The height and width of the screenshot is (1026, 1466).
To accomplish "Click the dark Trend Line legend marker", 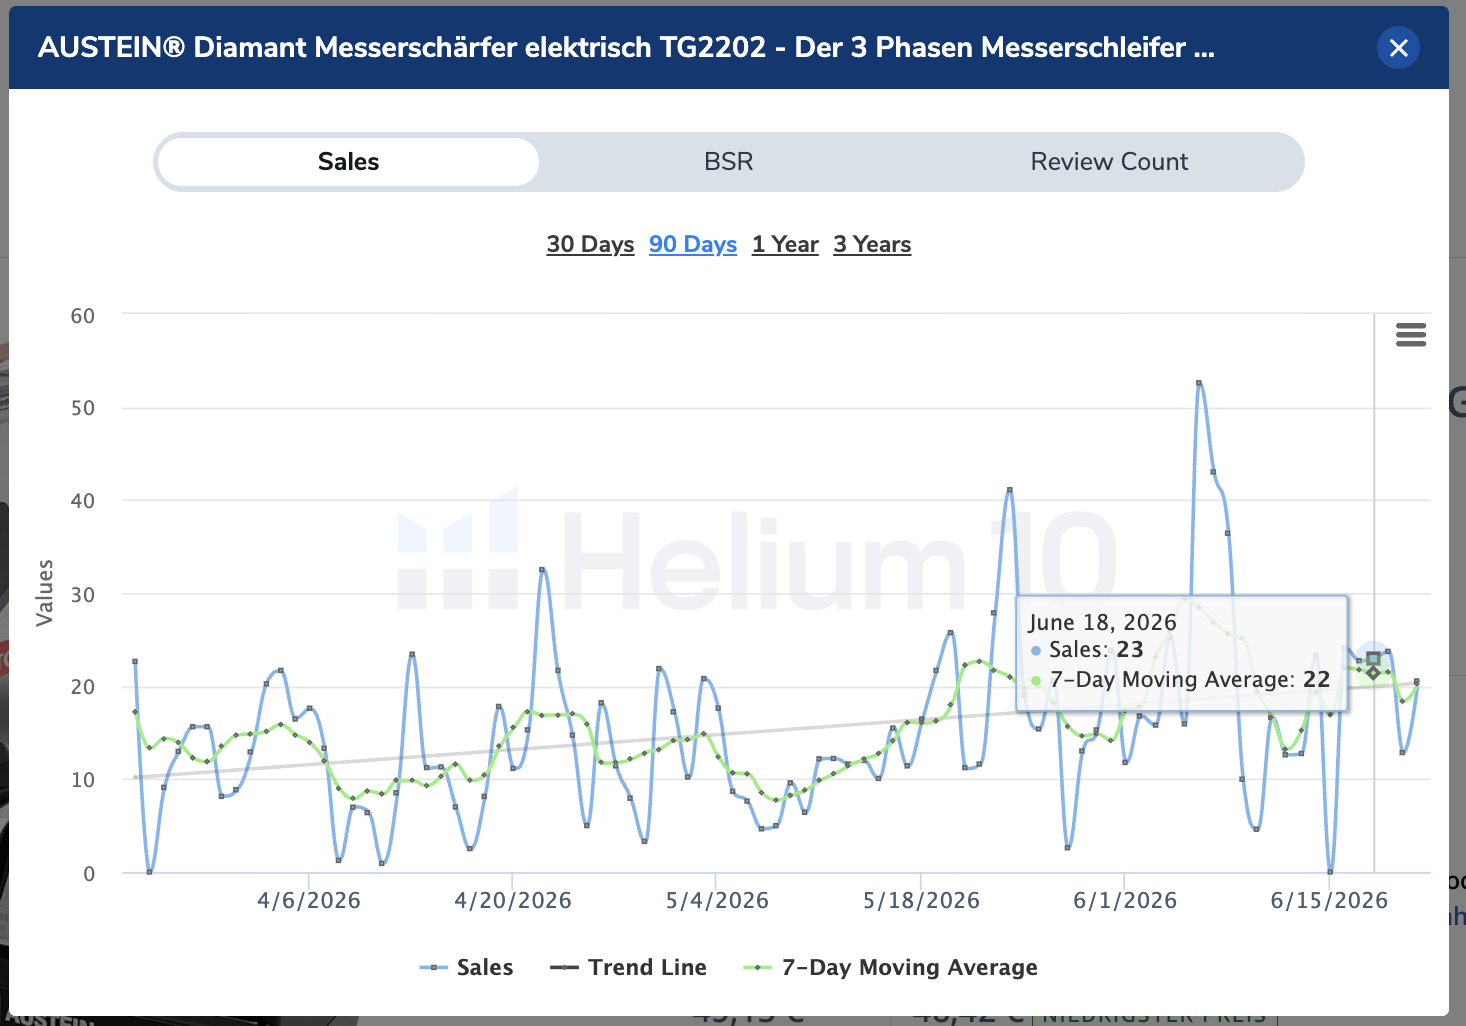I will [x=564, y=967].
